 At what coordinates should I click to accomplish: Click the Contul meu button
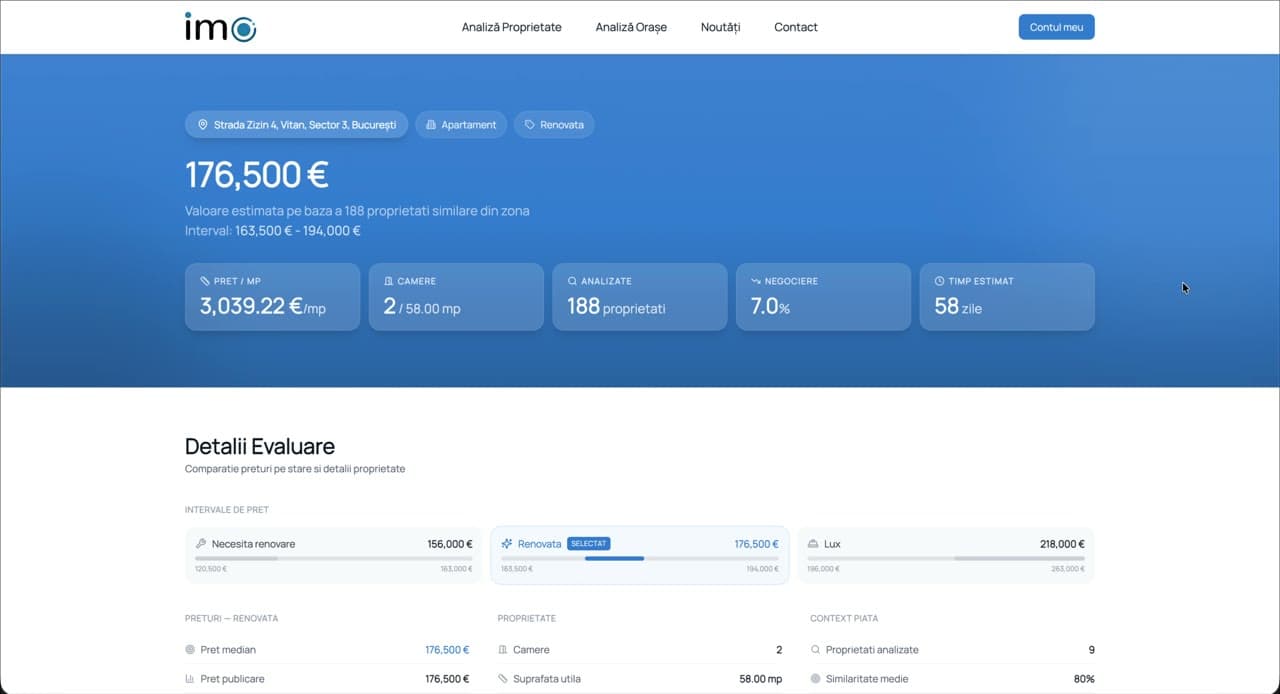pyautogui.click(x=1056, y=27)
